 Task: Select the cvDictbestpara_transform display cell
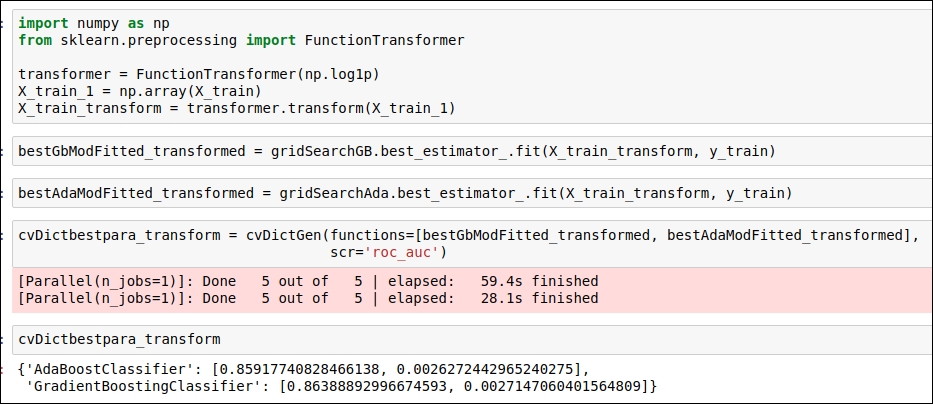pyautogui.click(x=472, y=339)
